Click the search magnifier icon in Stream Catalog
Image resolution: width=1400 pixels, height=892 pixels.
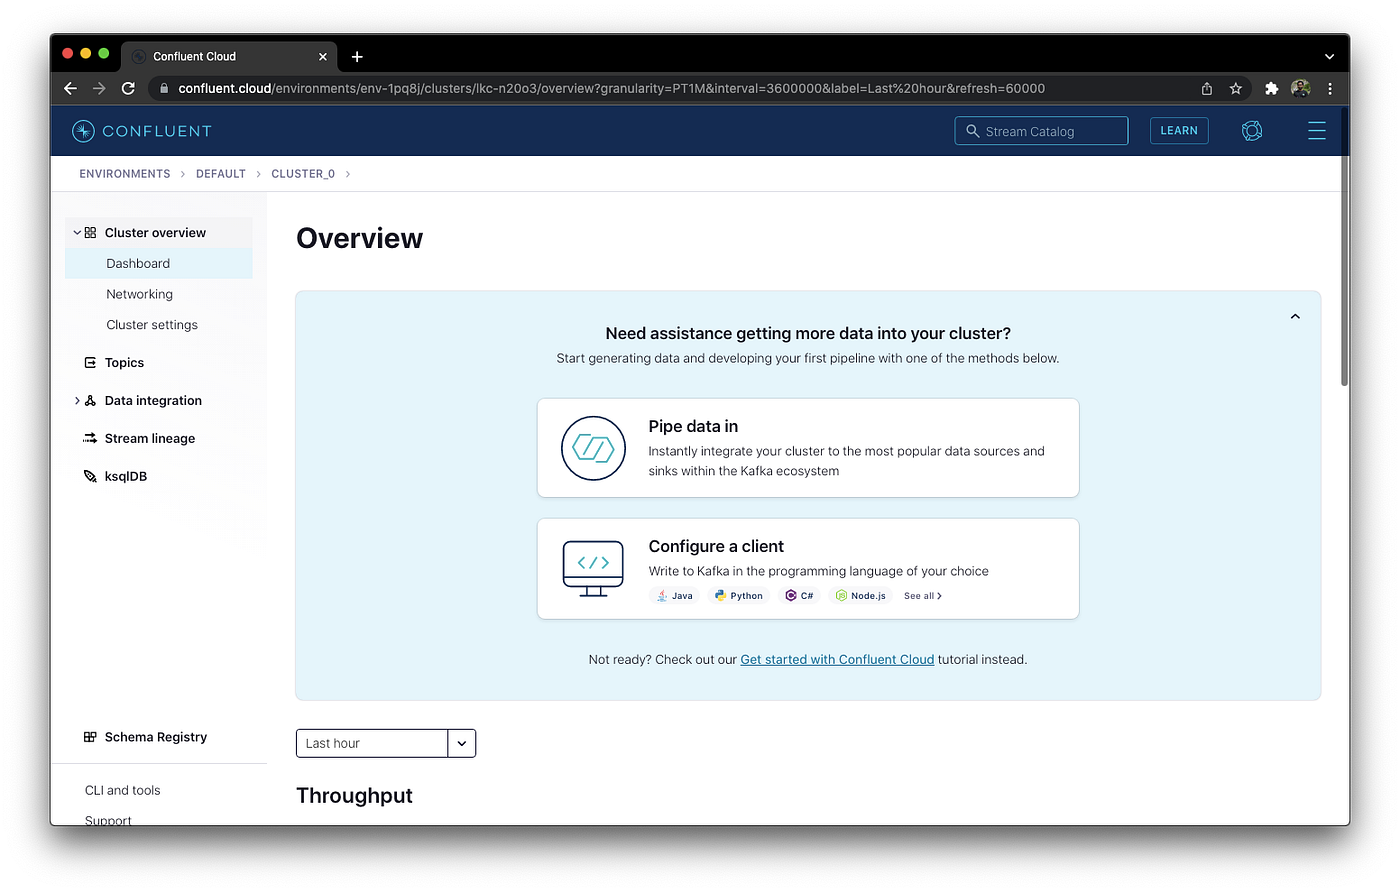pyautogui.click(x=972, y=131)
